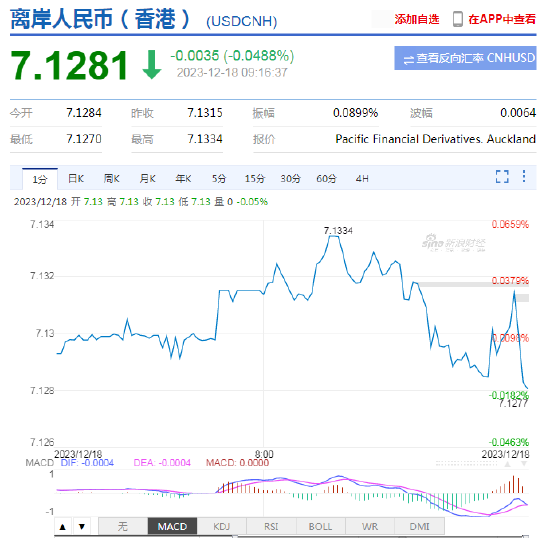Click the down triangle indicator arrow

pyautogui.click(x=82, y=526)
